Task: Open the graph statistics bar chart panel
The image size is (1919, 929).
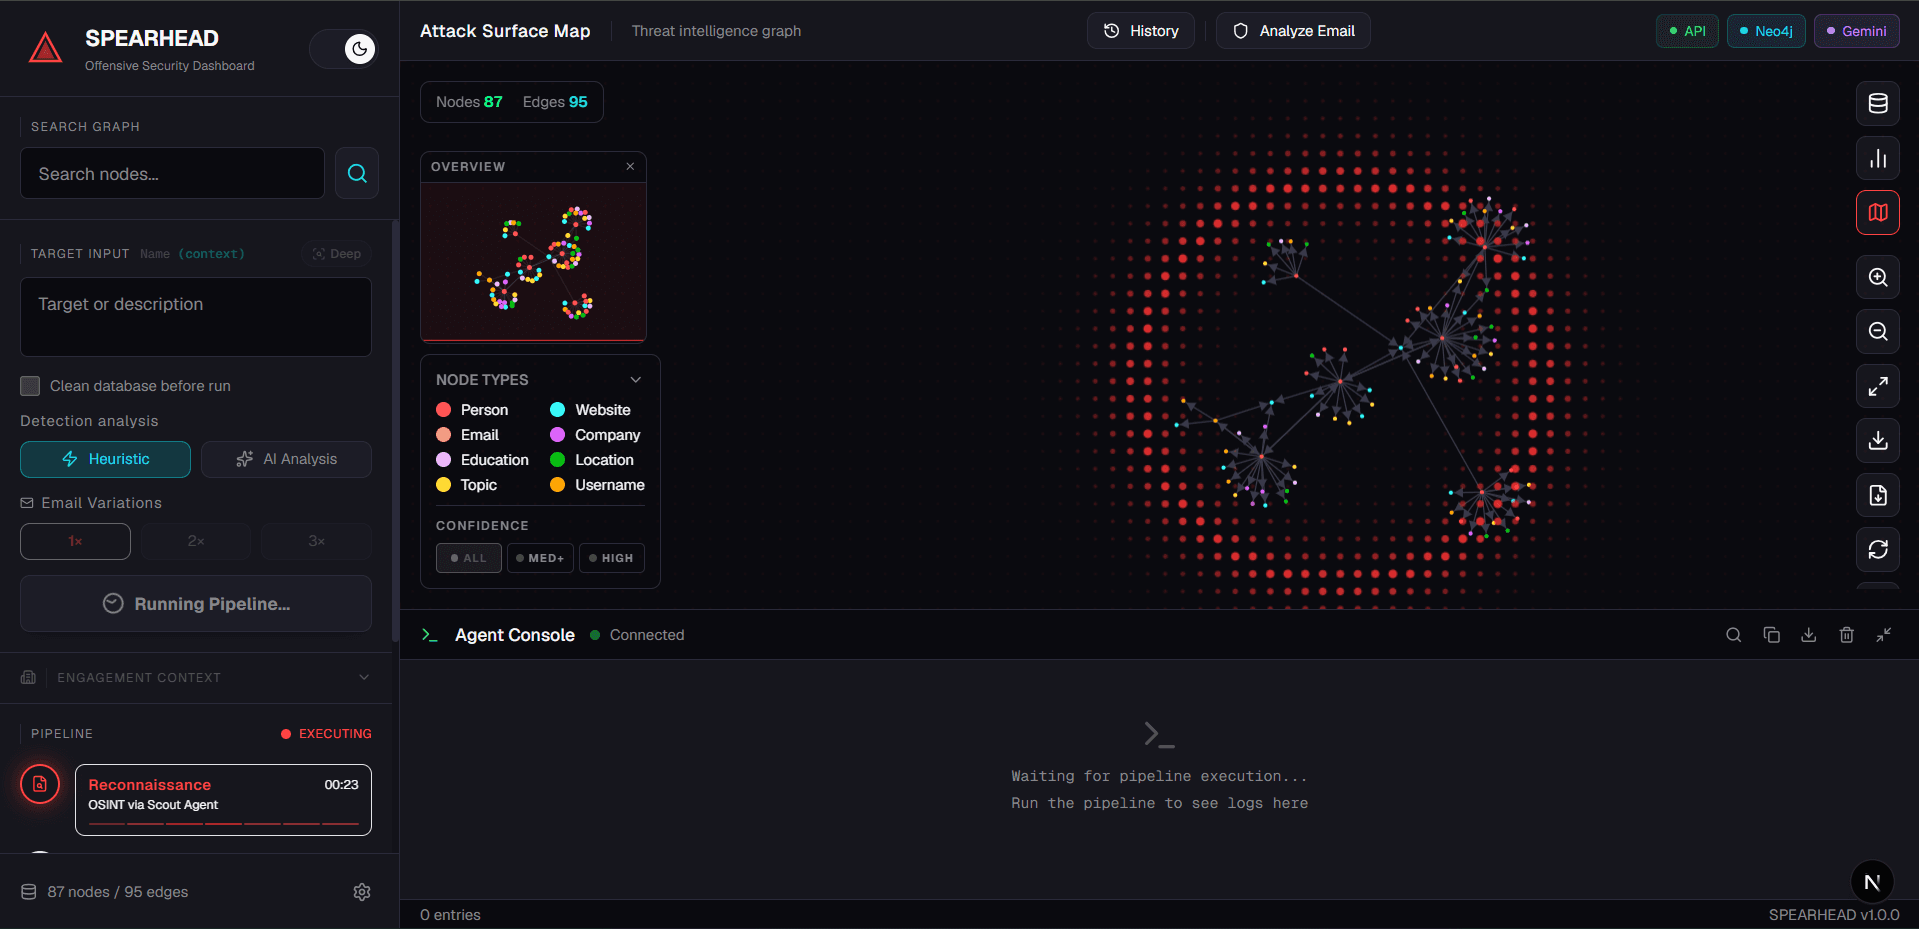Action: click(1877, 158)
